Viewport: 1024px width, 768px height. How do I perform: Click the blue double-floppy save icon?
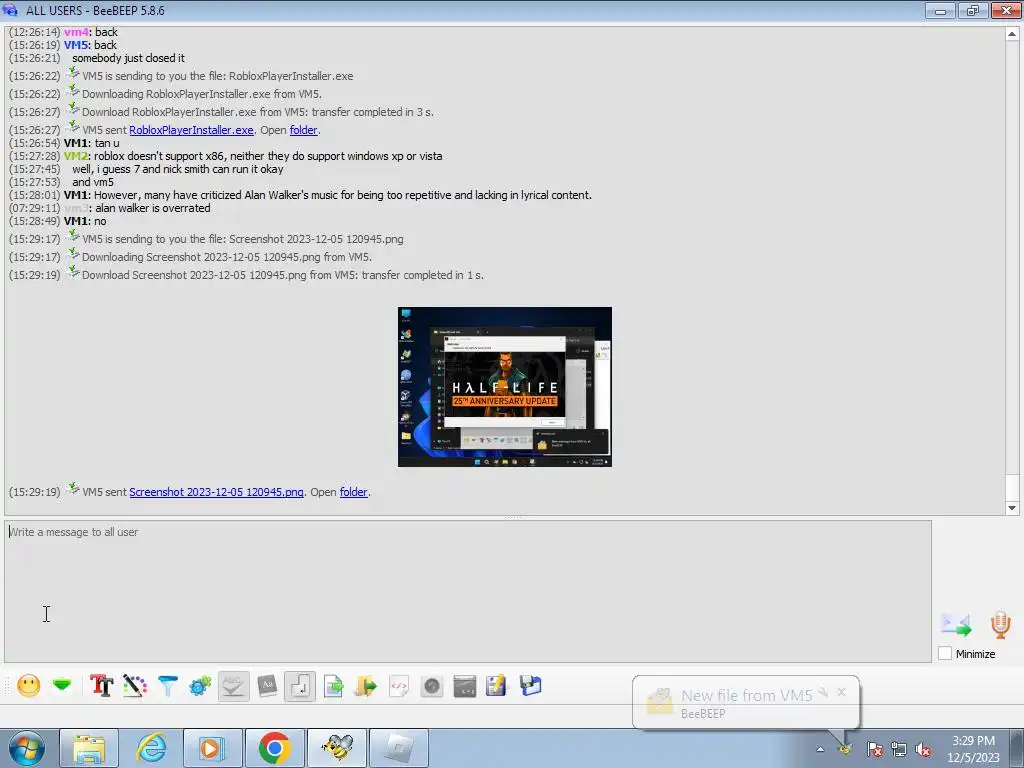point(530,686)
